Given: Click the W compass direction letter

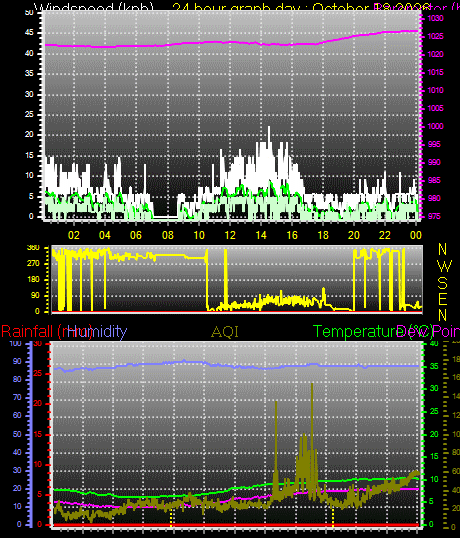Looking at the screenshot, I should point(444,266).
